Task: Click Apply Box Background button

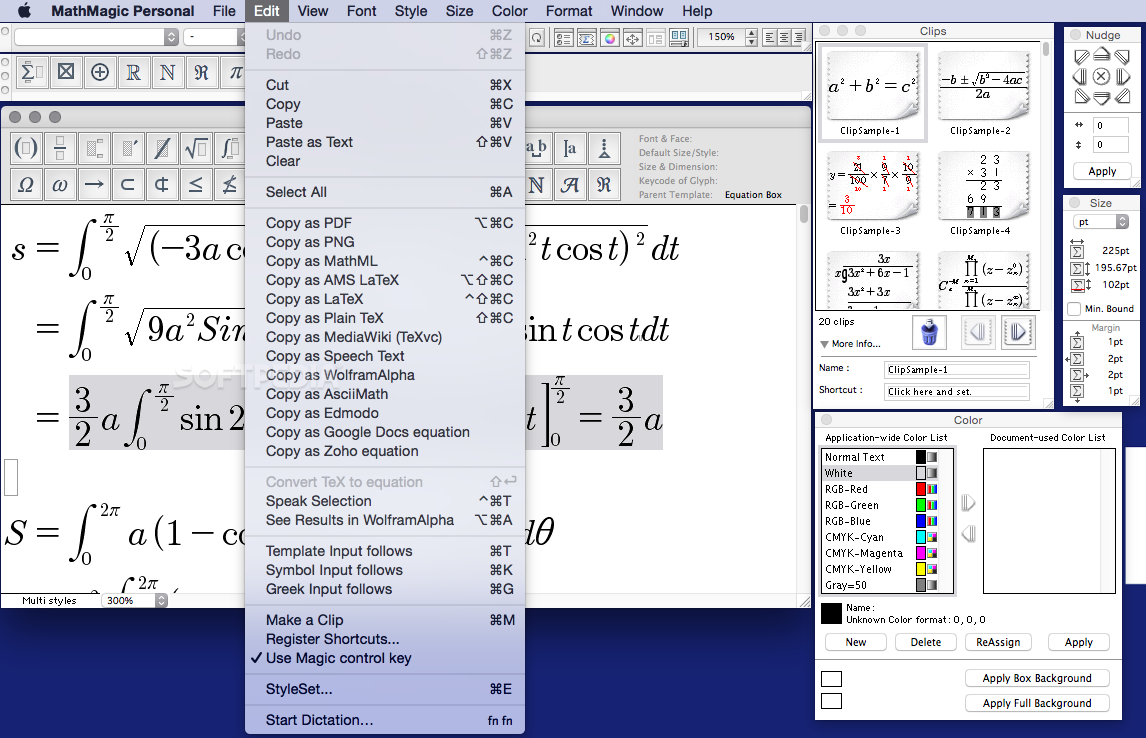Action: pyautogui.click(x=1036, y=678)
